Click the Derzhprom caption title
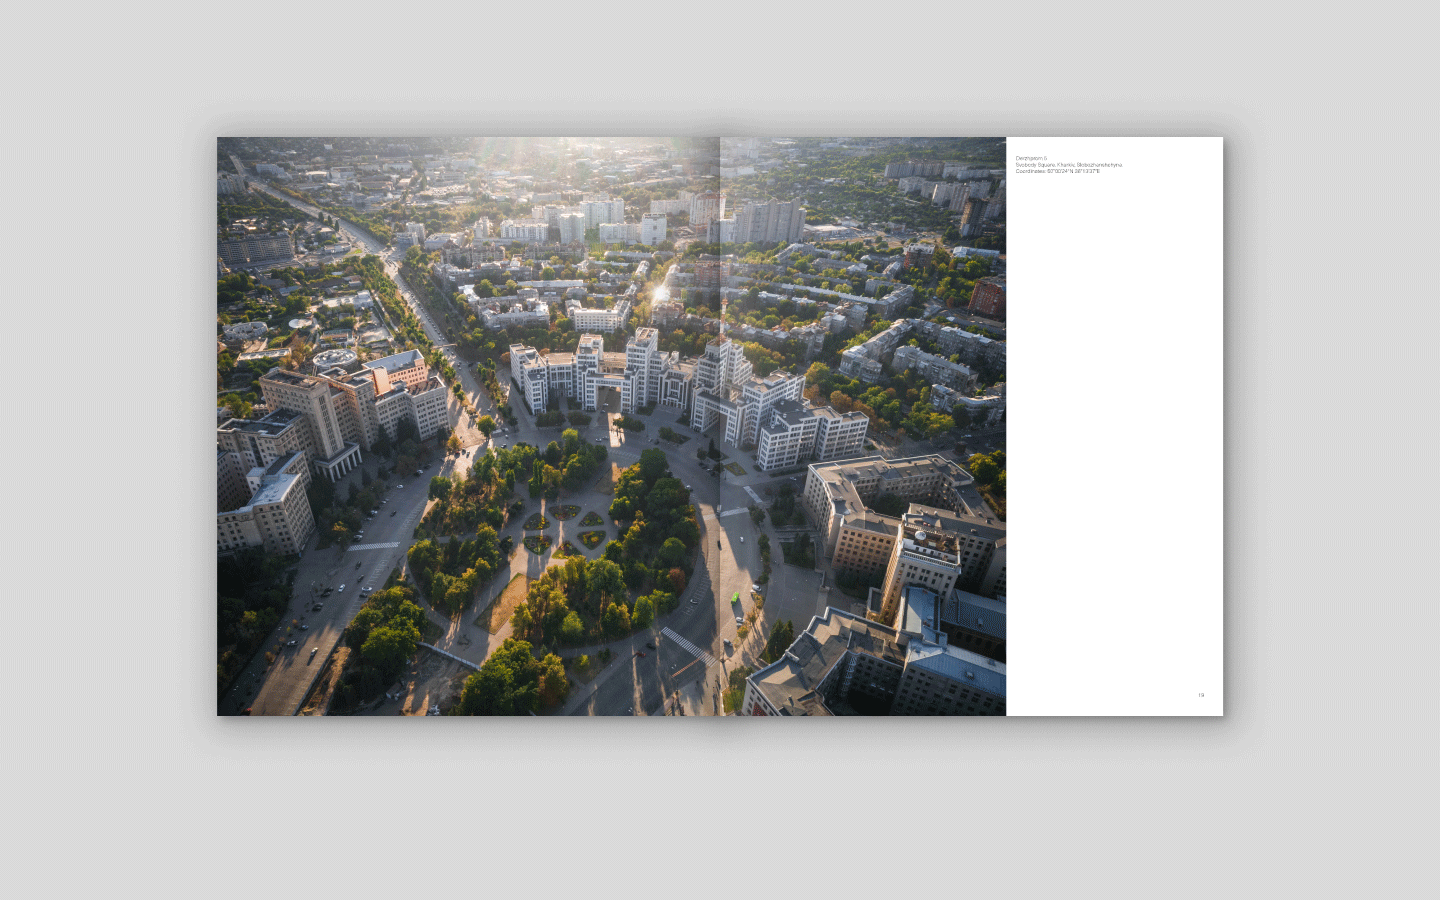Screen dimensions: 1440x900 [x=1031, y=158]
